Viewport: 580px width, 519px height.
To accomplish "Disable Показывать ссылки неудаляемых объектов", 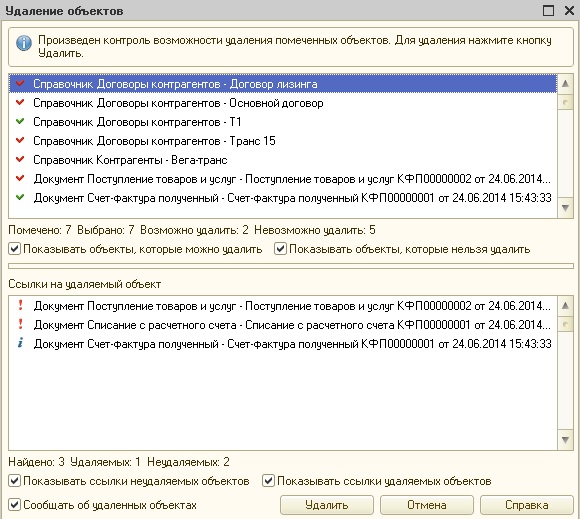I will (x=14, y=481).
